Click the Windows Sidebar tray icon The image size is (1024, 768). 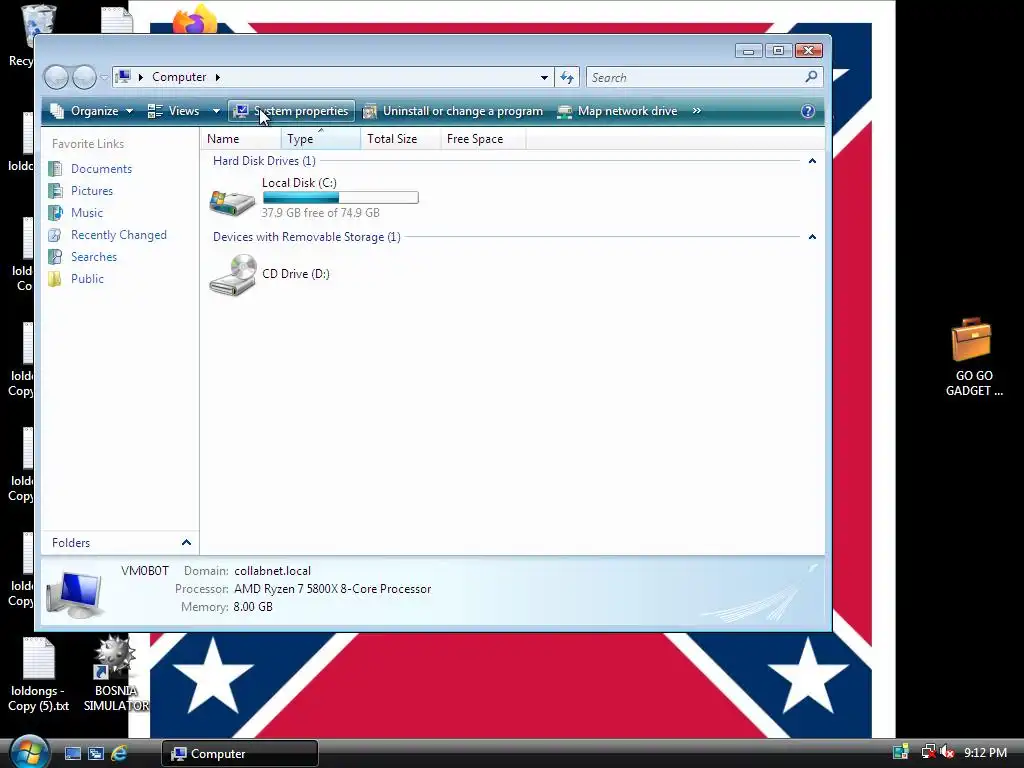pos(901,752)
